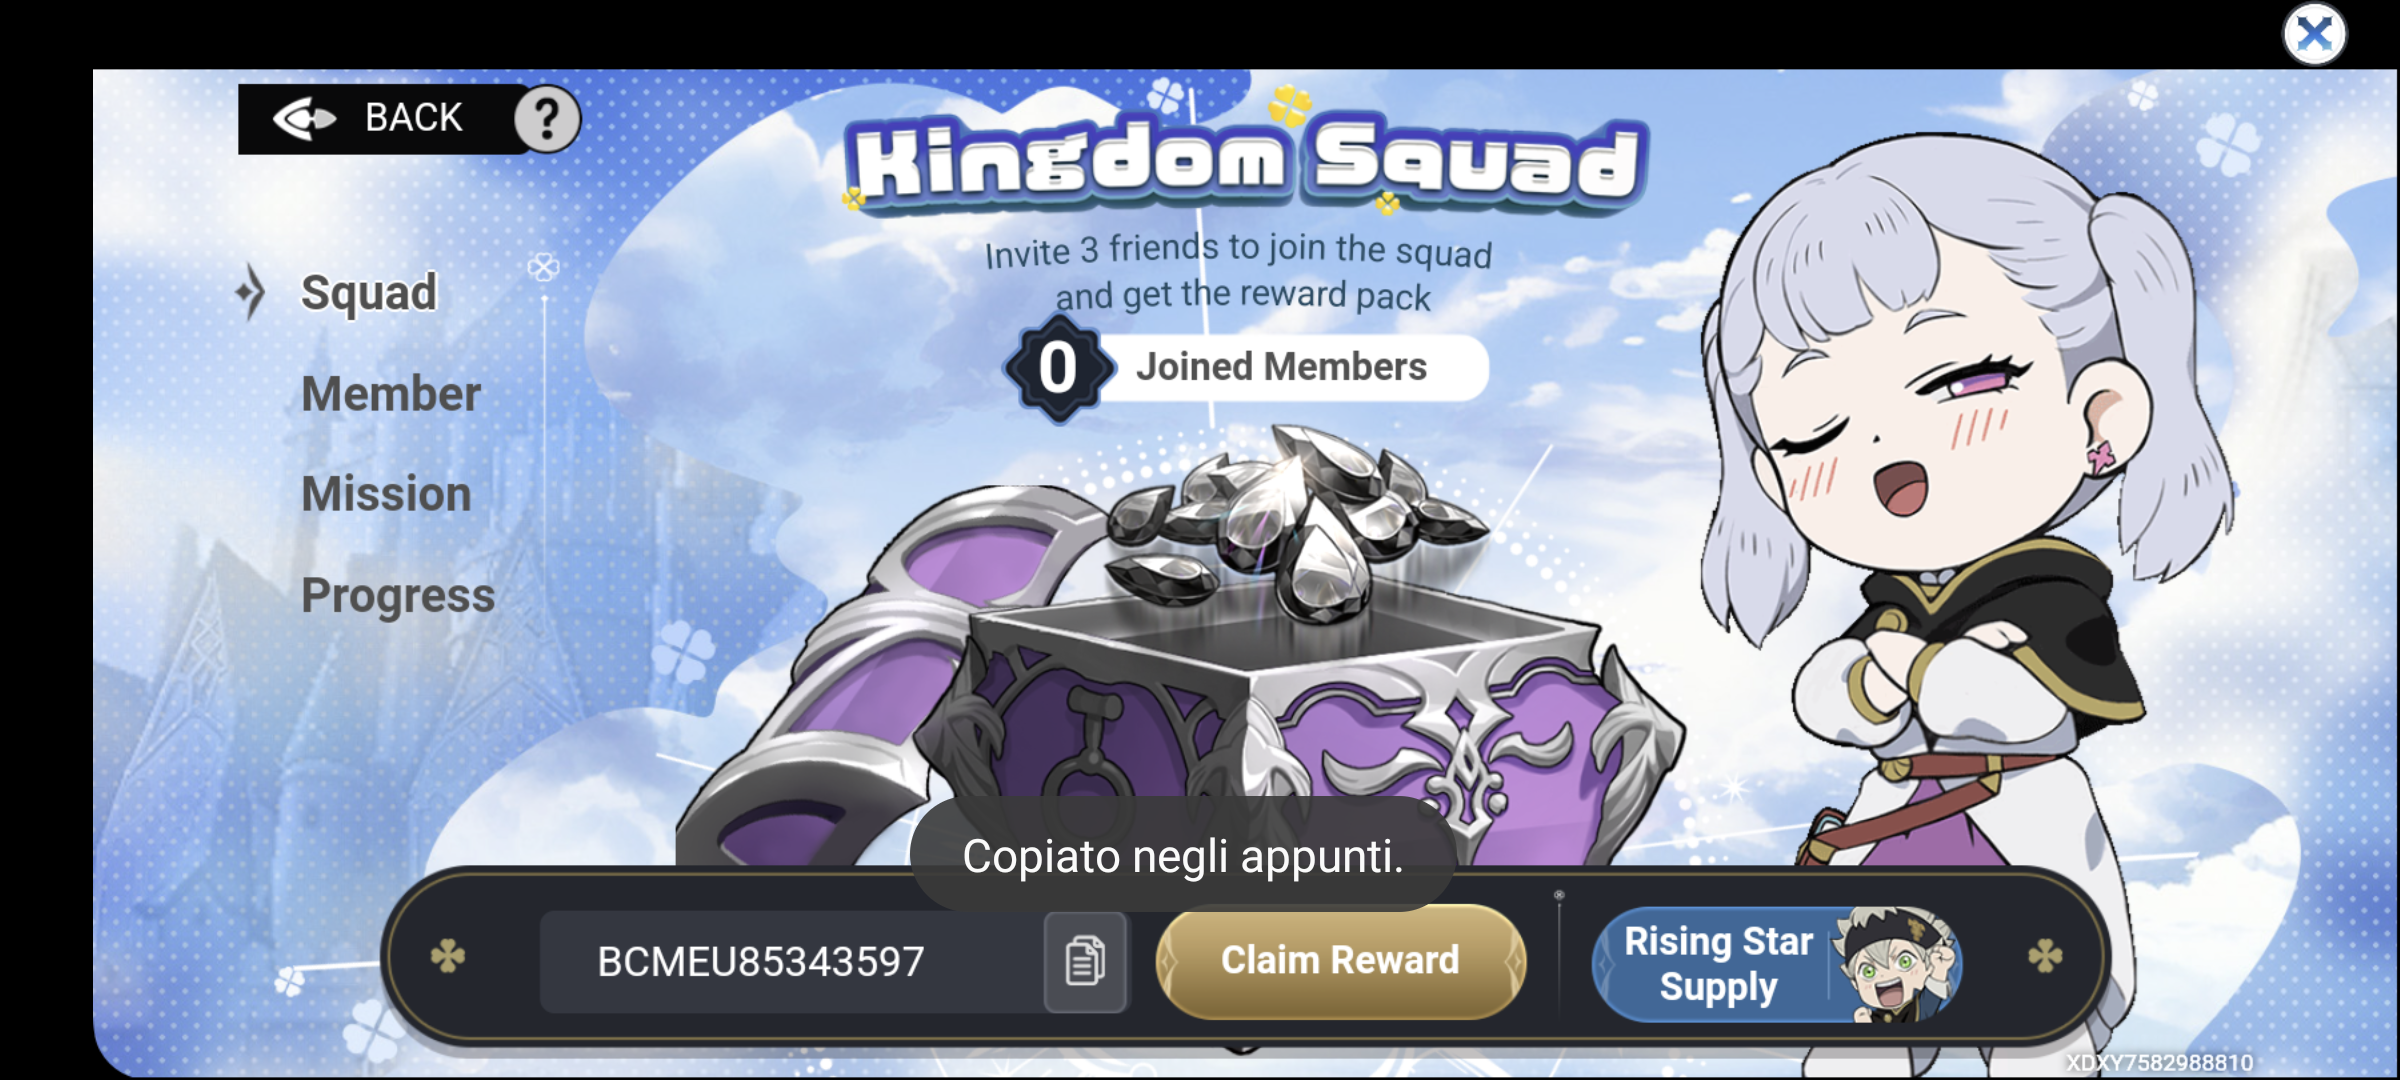Close the overlay with the X icon
The width and height of the screenshot is (2400, 1080).
click(x=2314, y=35)
